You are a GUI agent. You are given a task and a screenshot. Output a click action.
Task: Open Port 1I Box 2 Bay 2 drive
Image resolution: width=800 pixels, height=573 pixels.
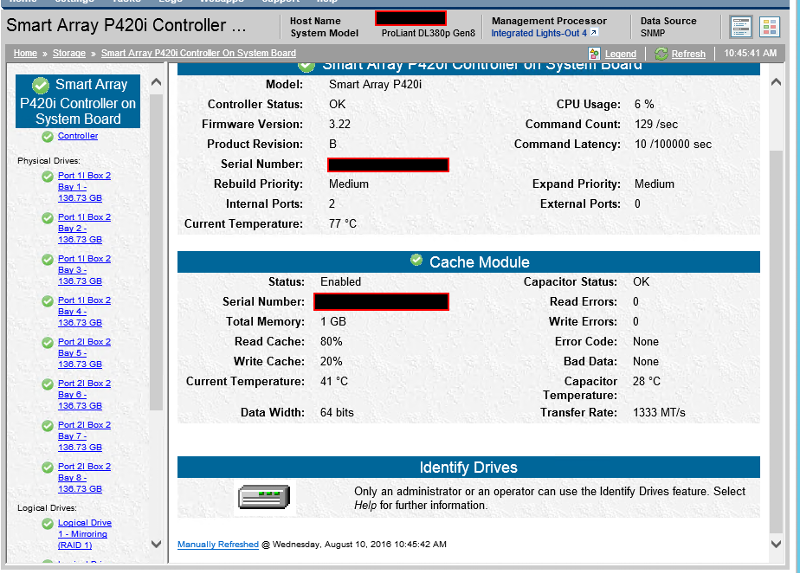click(84, 228)
